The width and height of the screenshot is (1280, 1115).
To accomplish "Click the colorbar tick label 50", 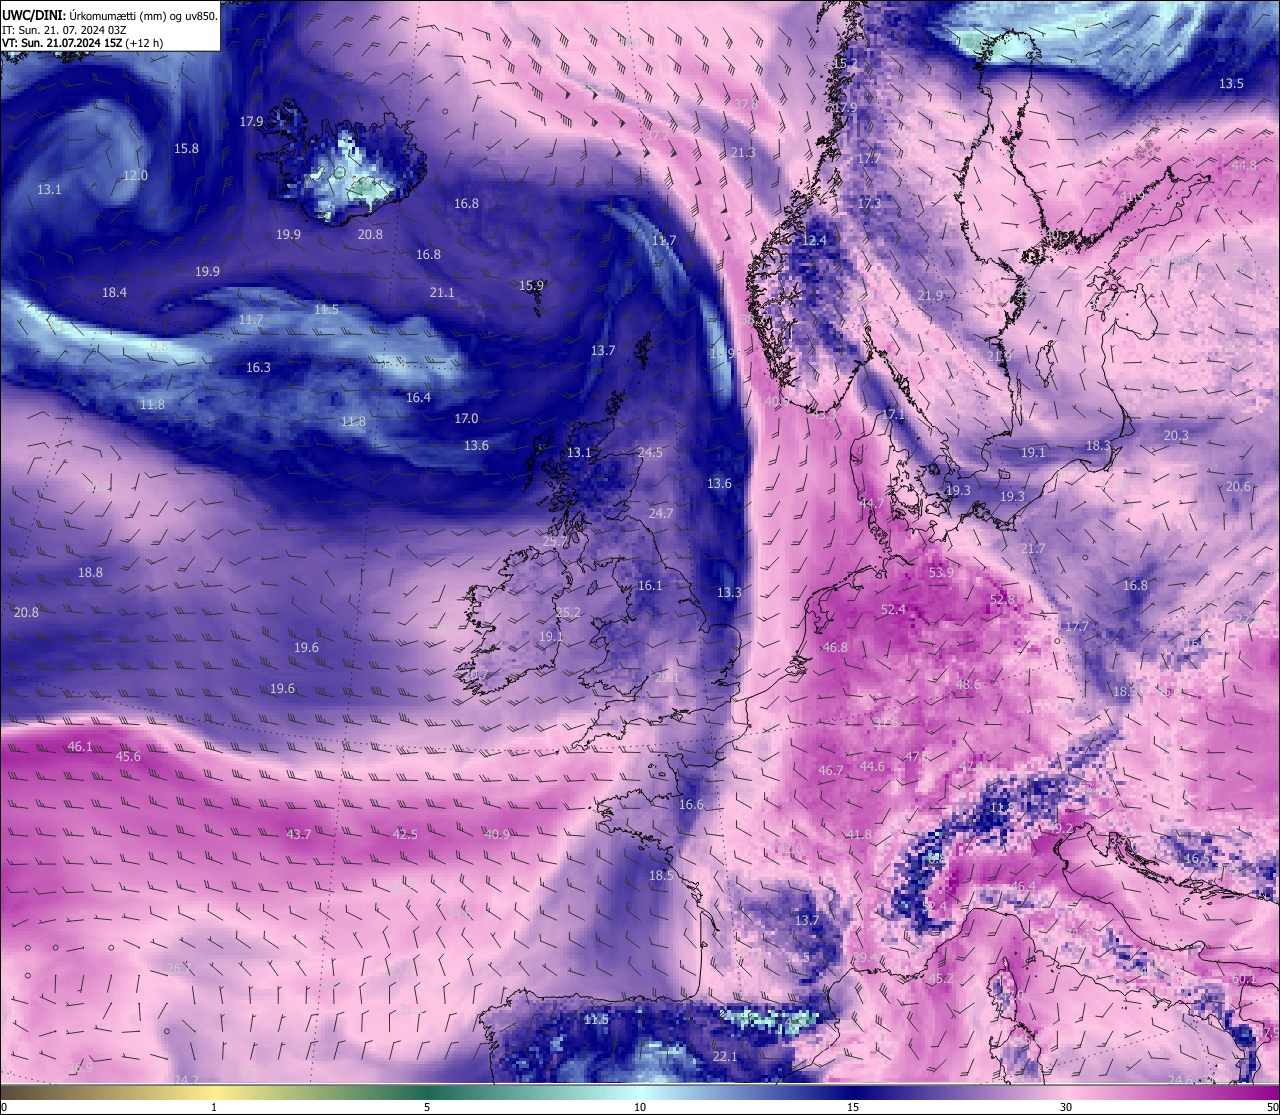I will click(x=1271, y=1107).
